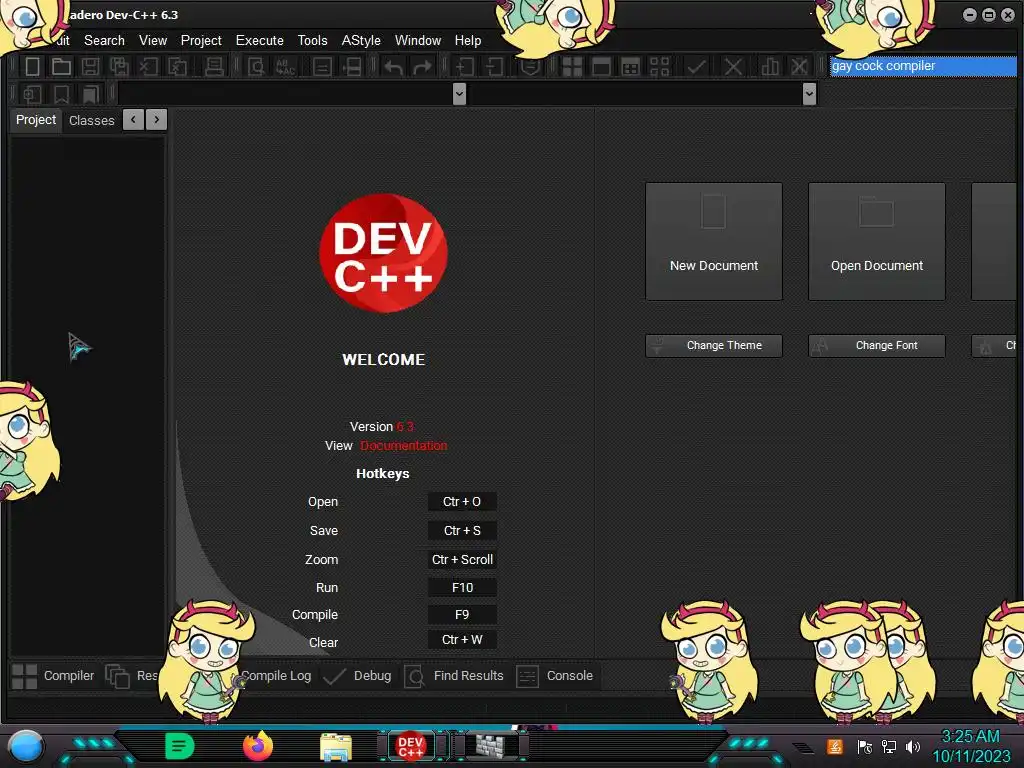Click the Dev-C++ logo on welcome page
Screen dimensions: 1024x768
coord(383,253)
